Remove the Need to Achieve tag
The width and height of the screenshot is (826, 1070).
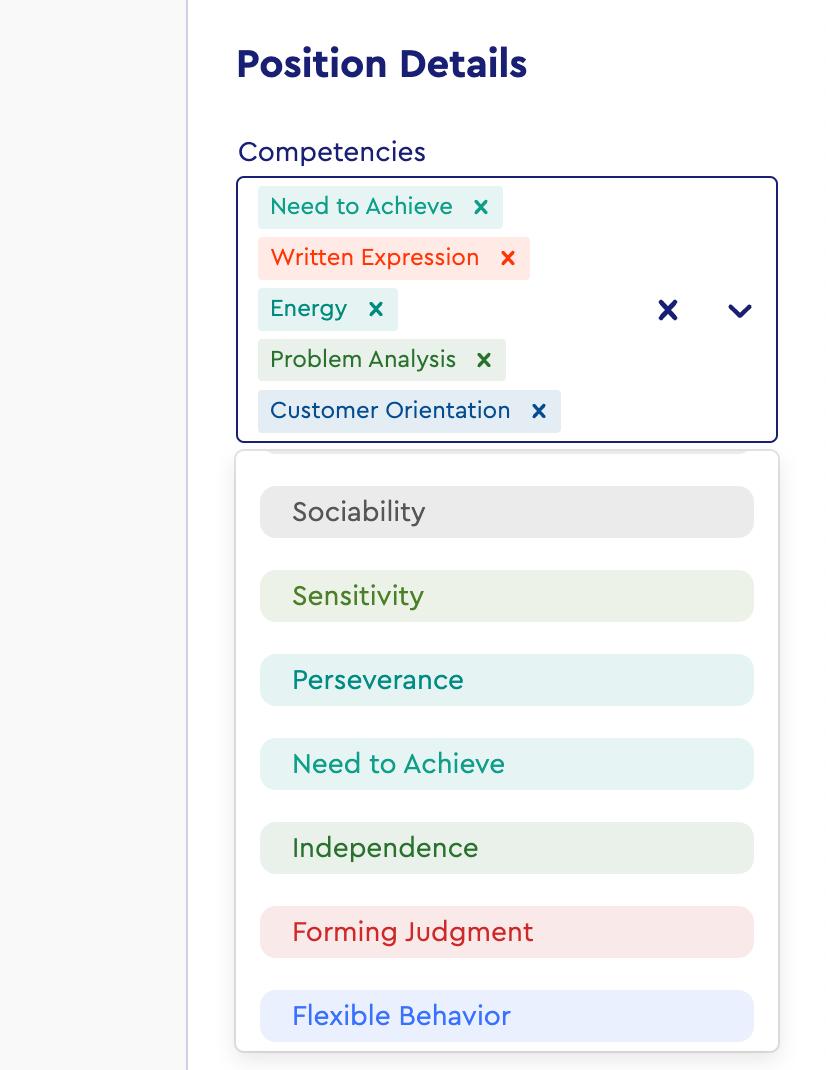tap(481, 207)
